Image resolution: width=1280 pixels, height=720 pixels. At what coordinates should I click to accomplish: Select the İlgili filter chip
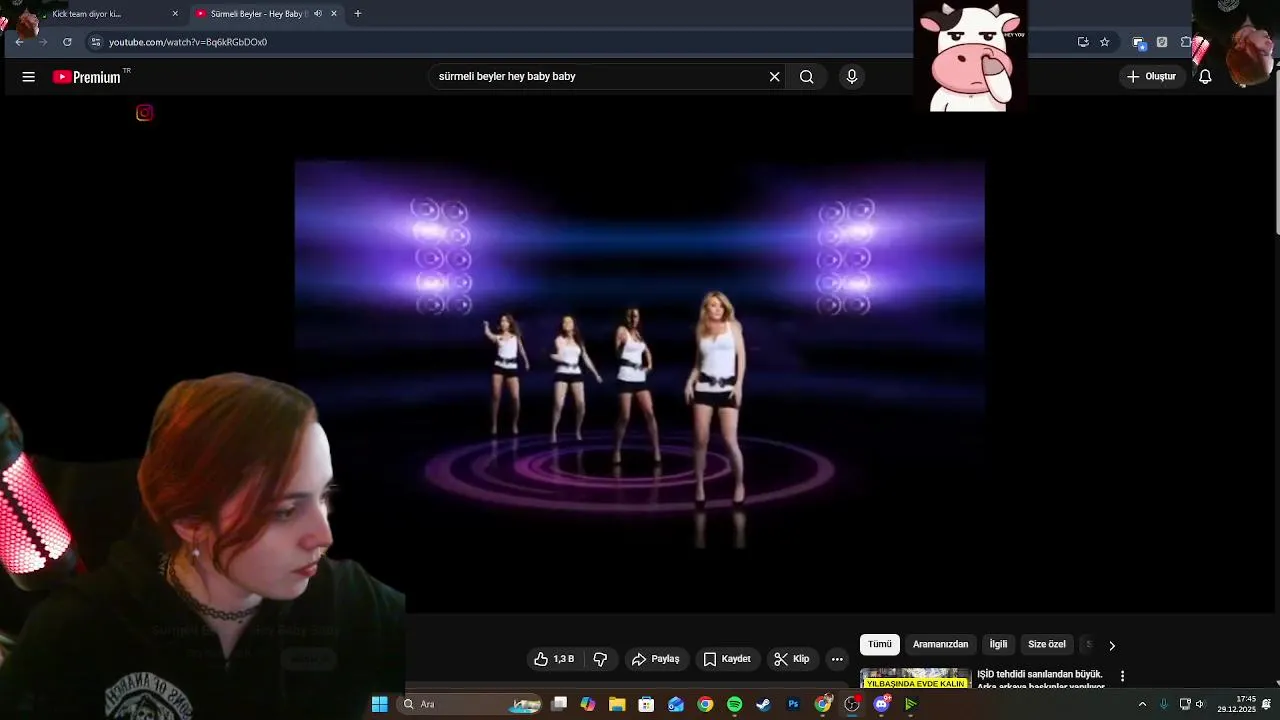[x=998, y=645]
